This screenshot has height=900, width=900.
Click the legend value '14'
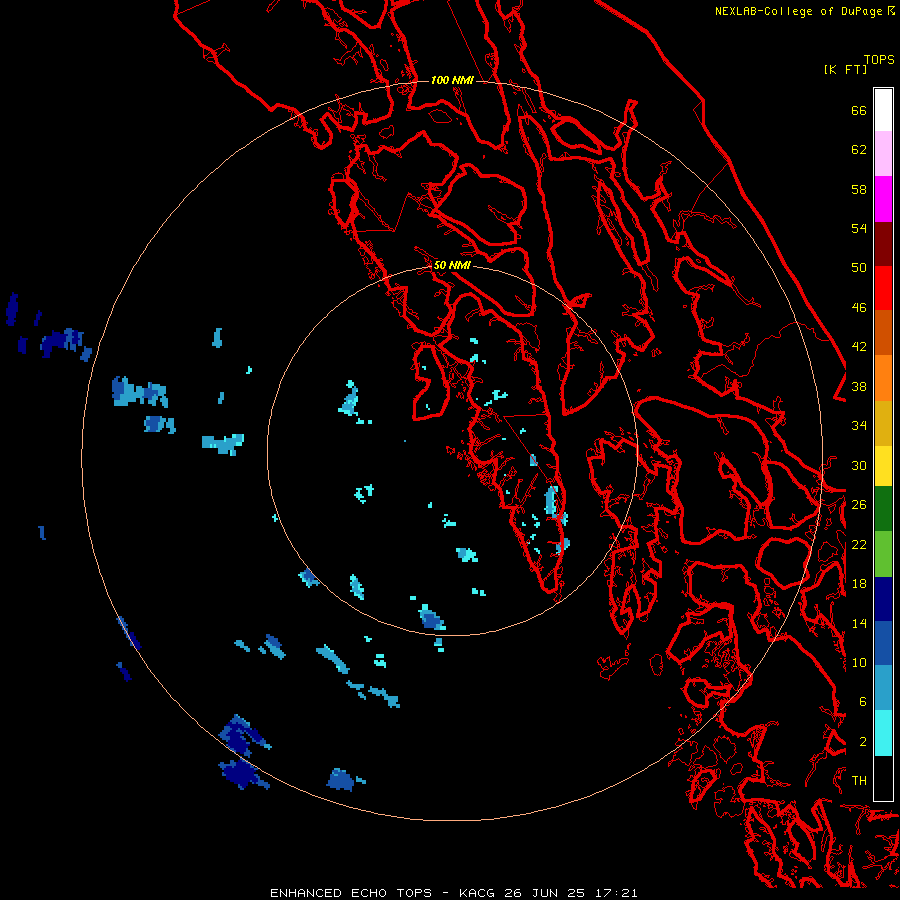coord(859,623)
